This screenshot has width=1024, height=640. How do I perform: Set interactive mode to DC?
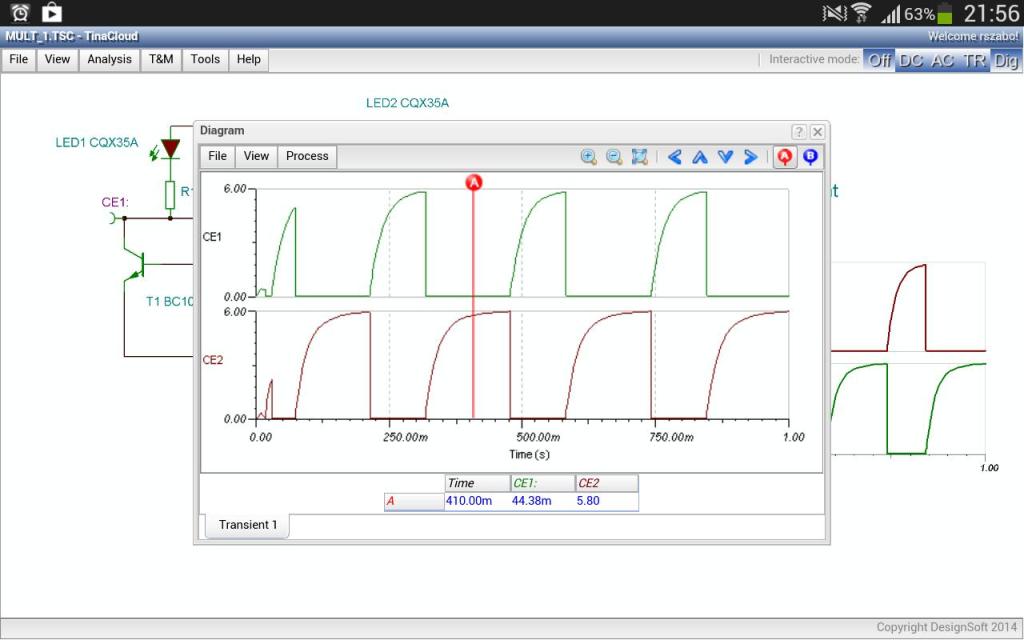click(911, 60)
